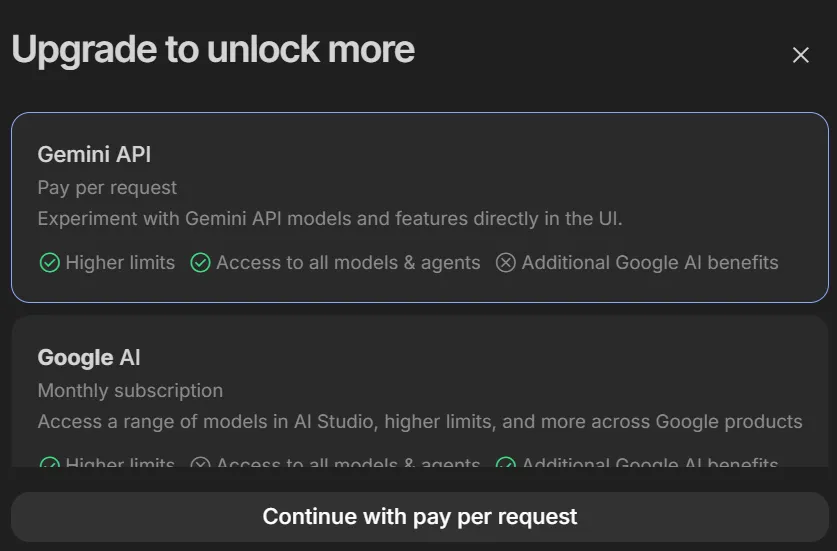Click the 'Pay per request' subtitle text
This screenshot has width=837, height=551.
click(107, 188)
